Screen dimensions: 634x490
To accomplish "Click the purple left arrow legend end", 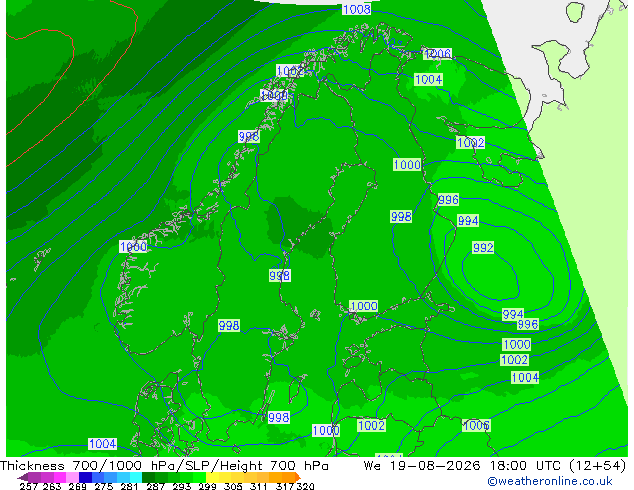I will (23, 478).
